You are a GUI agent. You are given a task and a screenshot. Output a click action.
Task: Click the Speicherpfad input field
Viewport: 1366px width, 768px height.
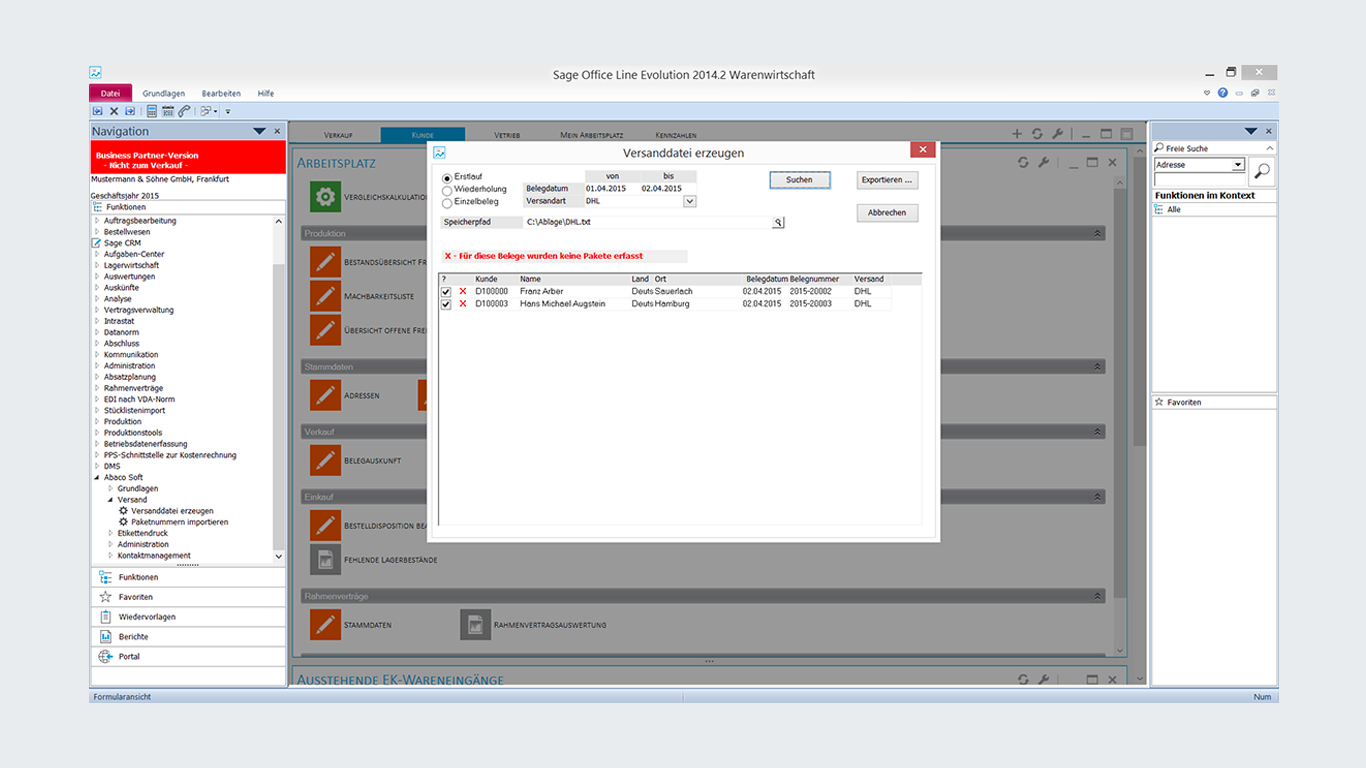(x=648, y=222)
